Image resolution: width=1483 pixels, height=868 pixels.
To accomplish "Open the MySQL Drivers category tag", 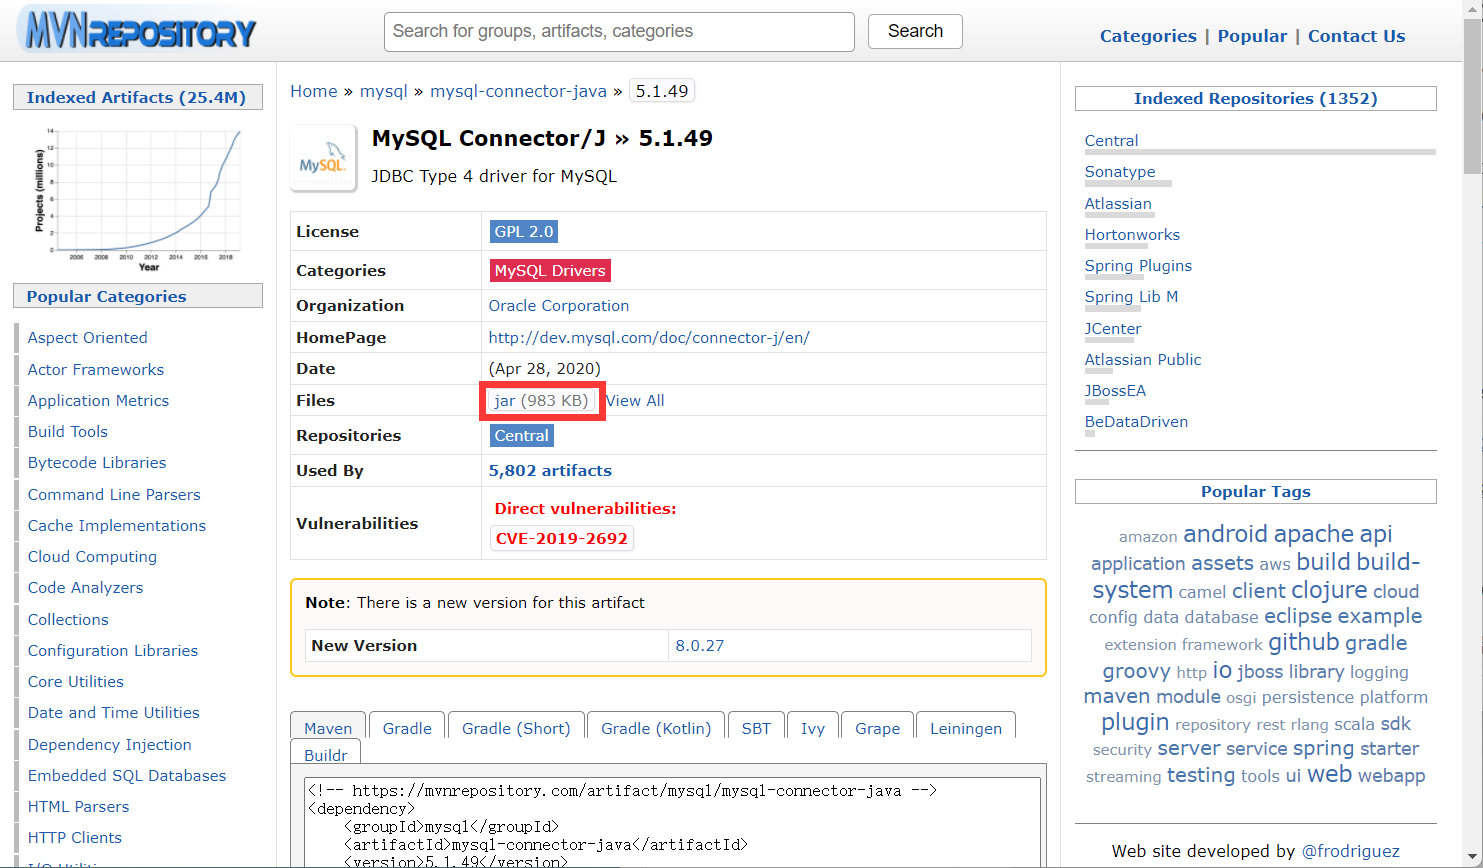I will [x=550, y=270].
